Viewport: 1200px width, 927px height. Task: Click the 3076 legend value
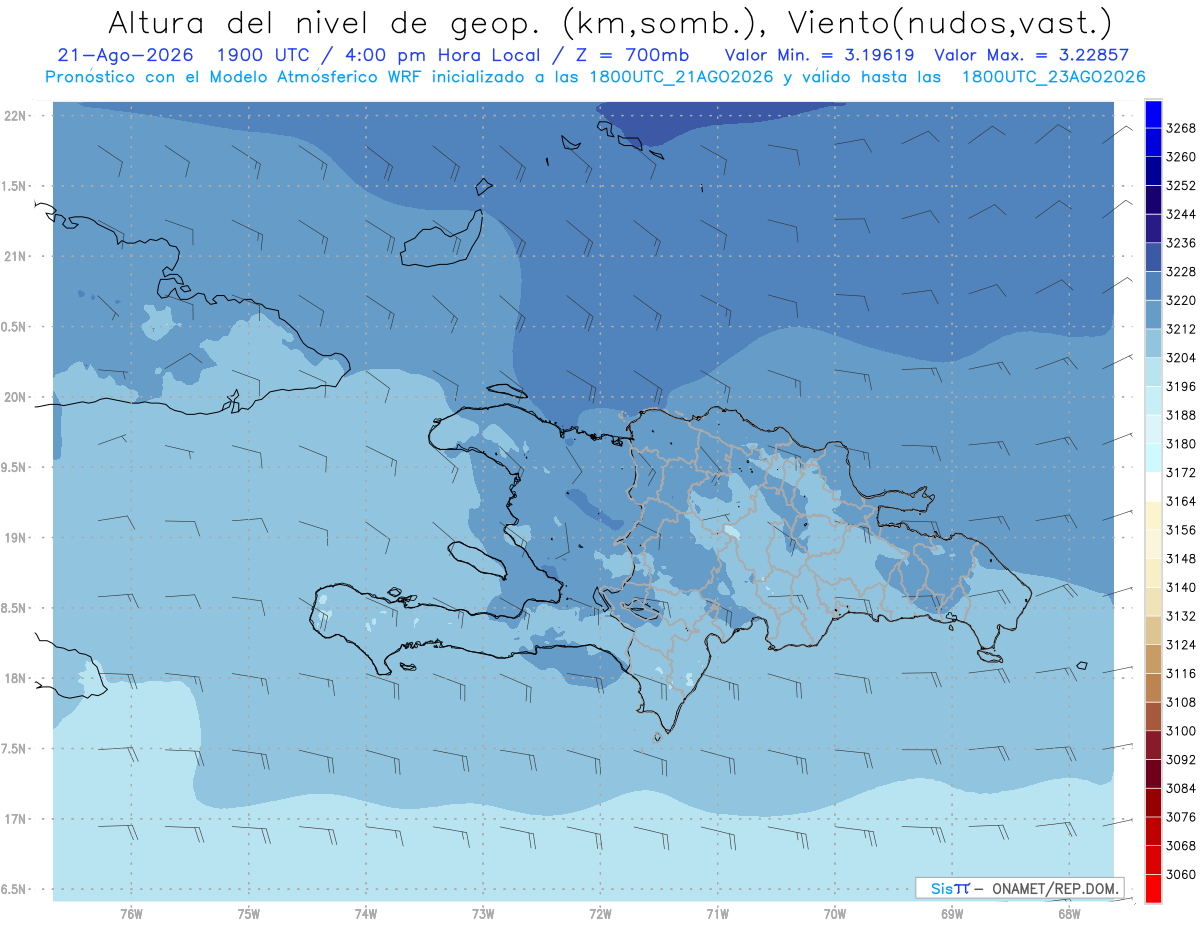pos(1180,817)
